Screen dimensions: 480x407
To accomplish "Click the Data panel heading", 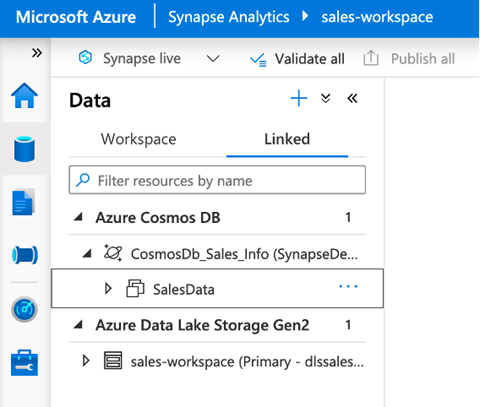I will [x=90, y=100].
